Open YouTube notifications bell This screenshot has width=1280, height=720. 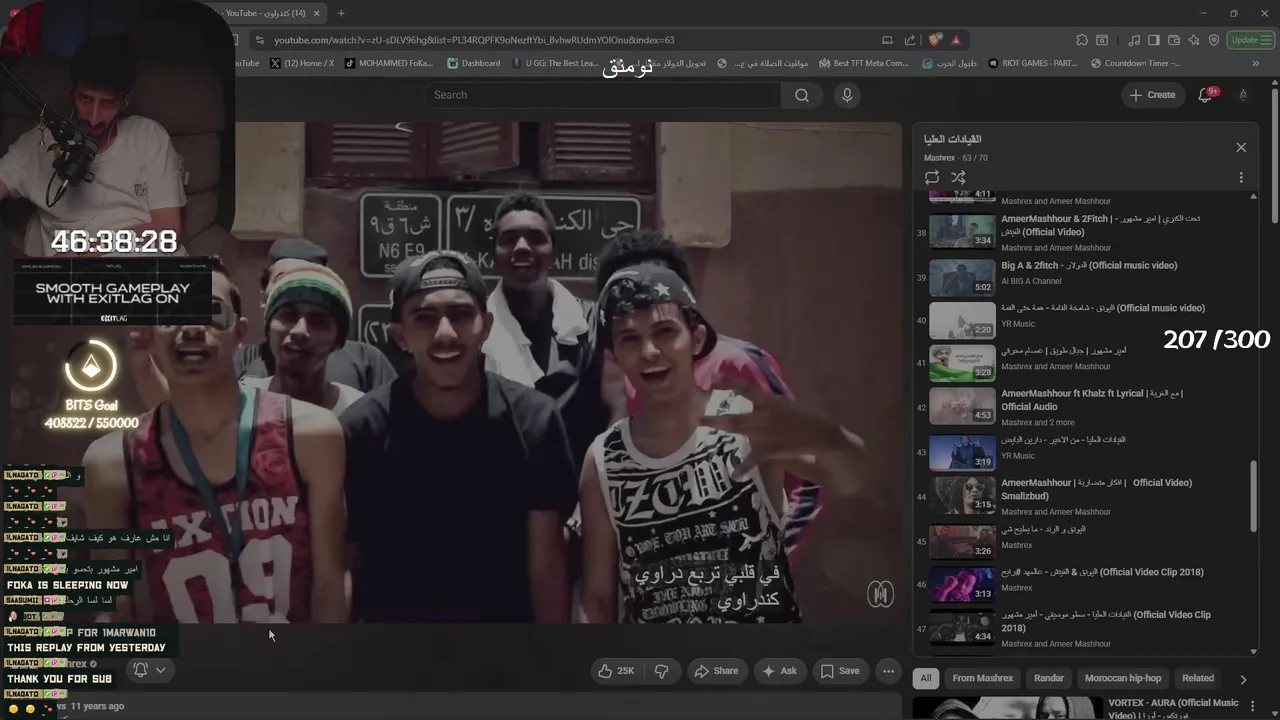pyautogui.click(x=1206, y=95)
